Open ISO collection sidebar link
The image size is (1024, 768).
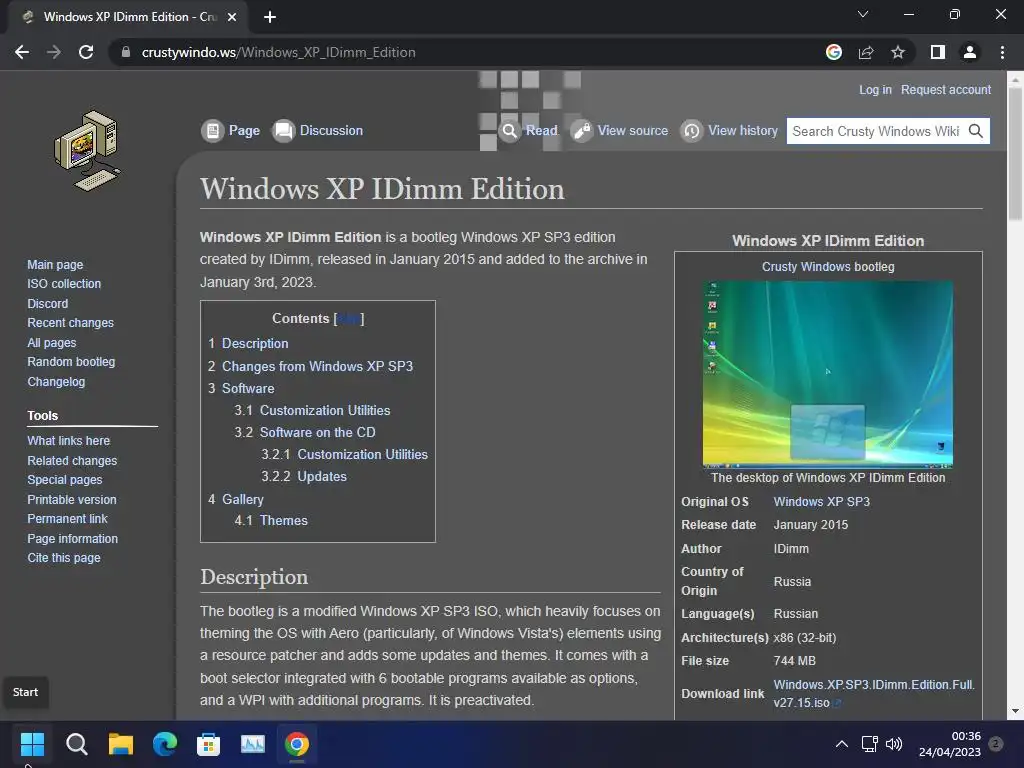pyautogui.click(x=64, y=283)
